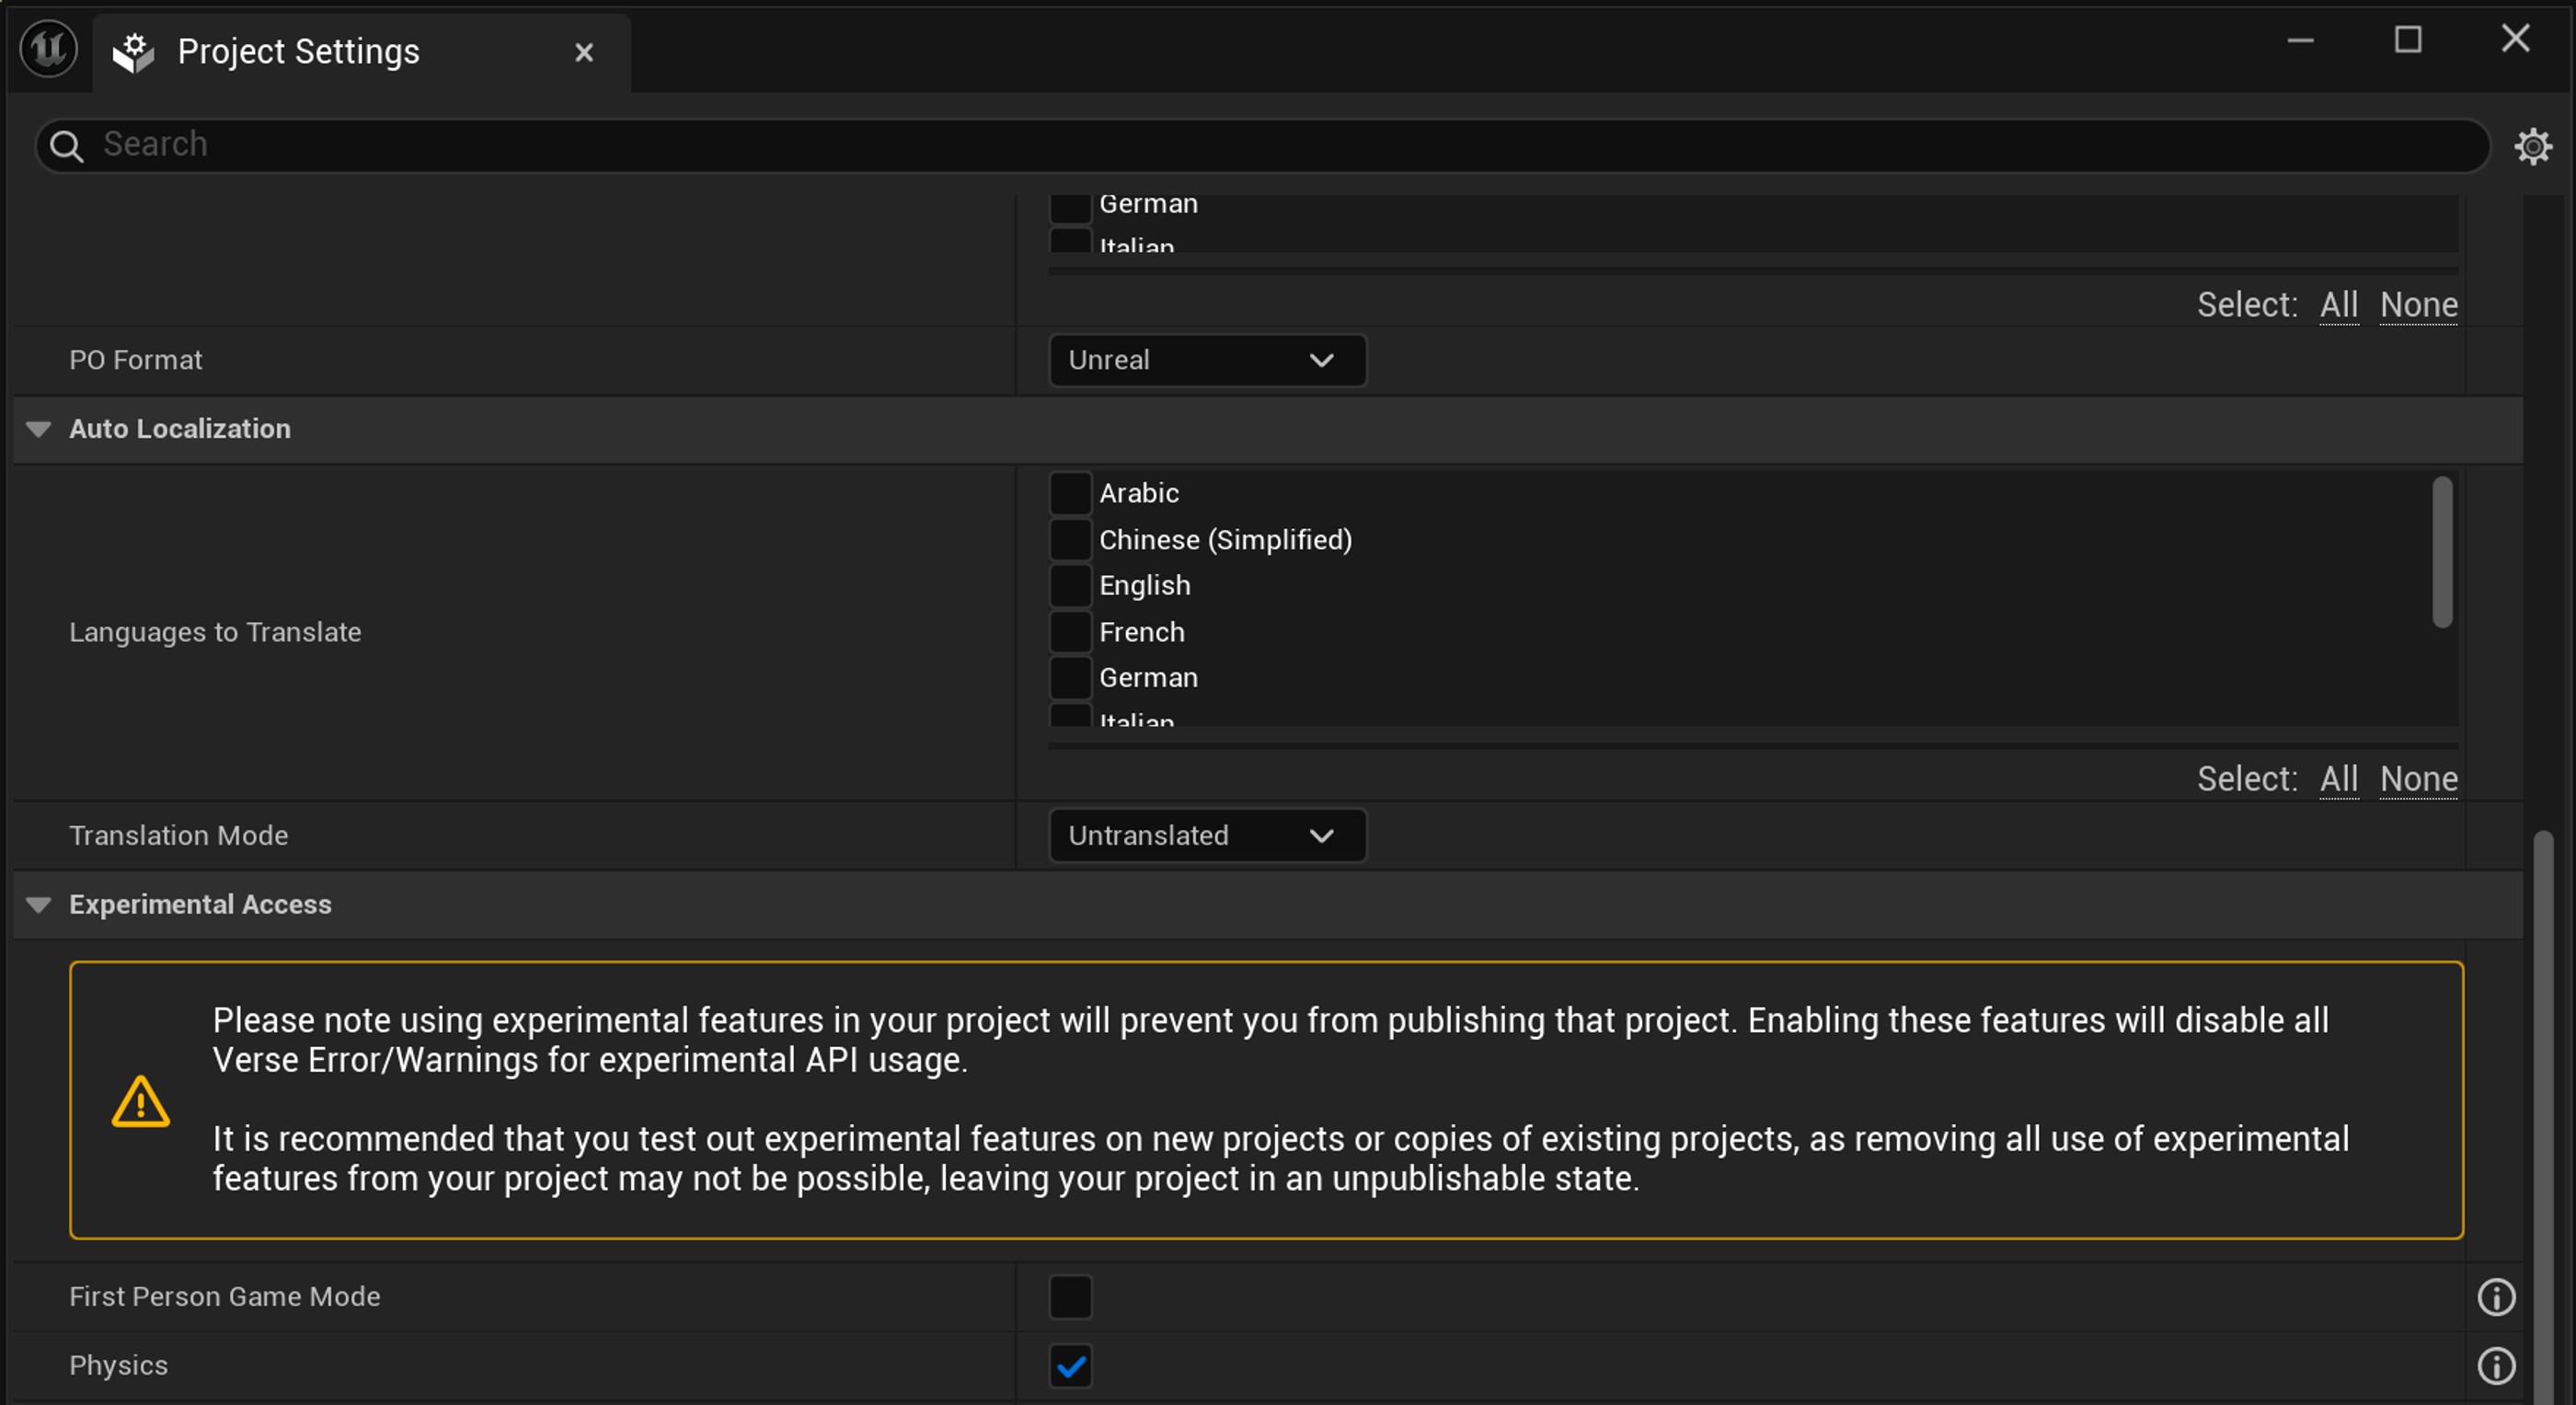This screenshot has width=2576, height=1405.
Task: Select None for languages to translate
Action: (2418, 779)
